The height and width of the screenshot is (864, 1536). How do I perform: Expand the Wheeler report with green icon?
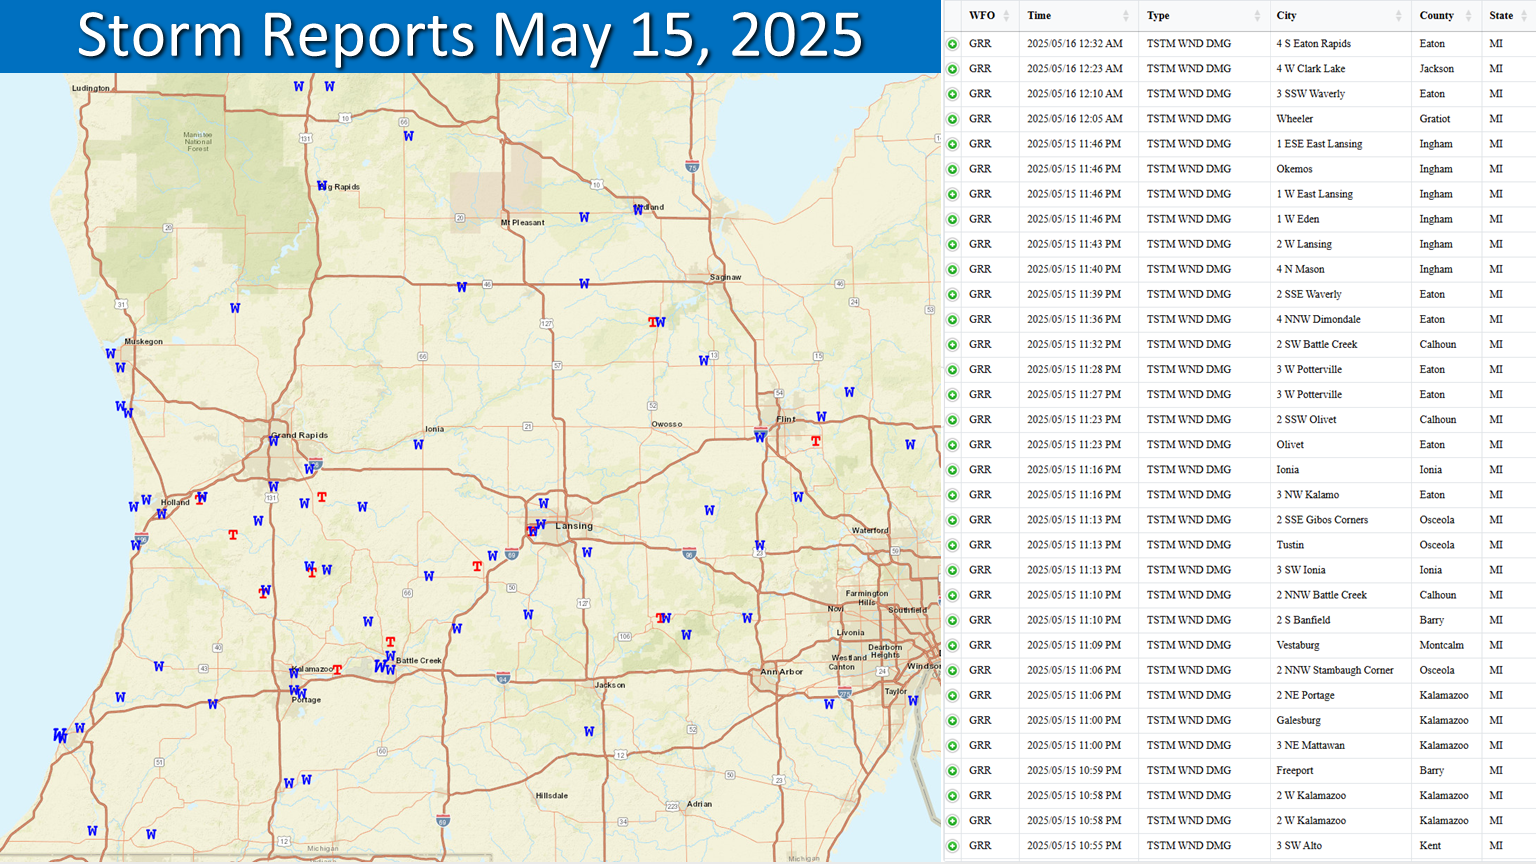(952, 119)
